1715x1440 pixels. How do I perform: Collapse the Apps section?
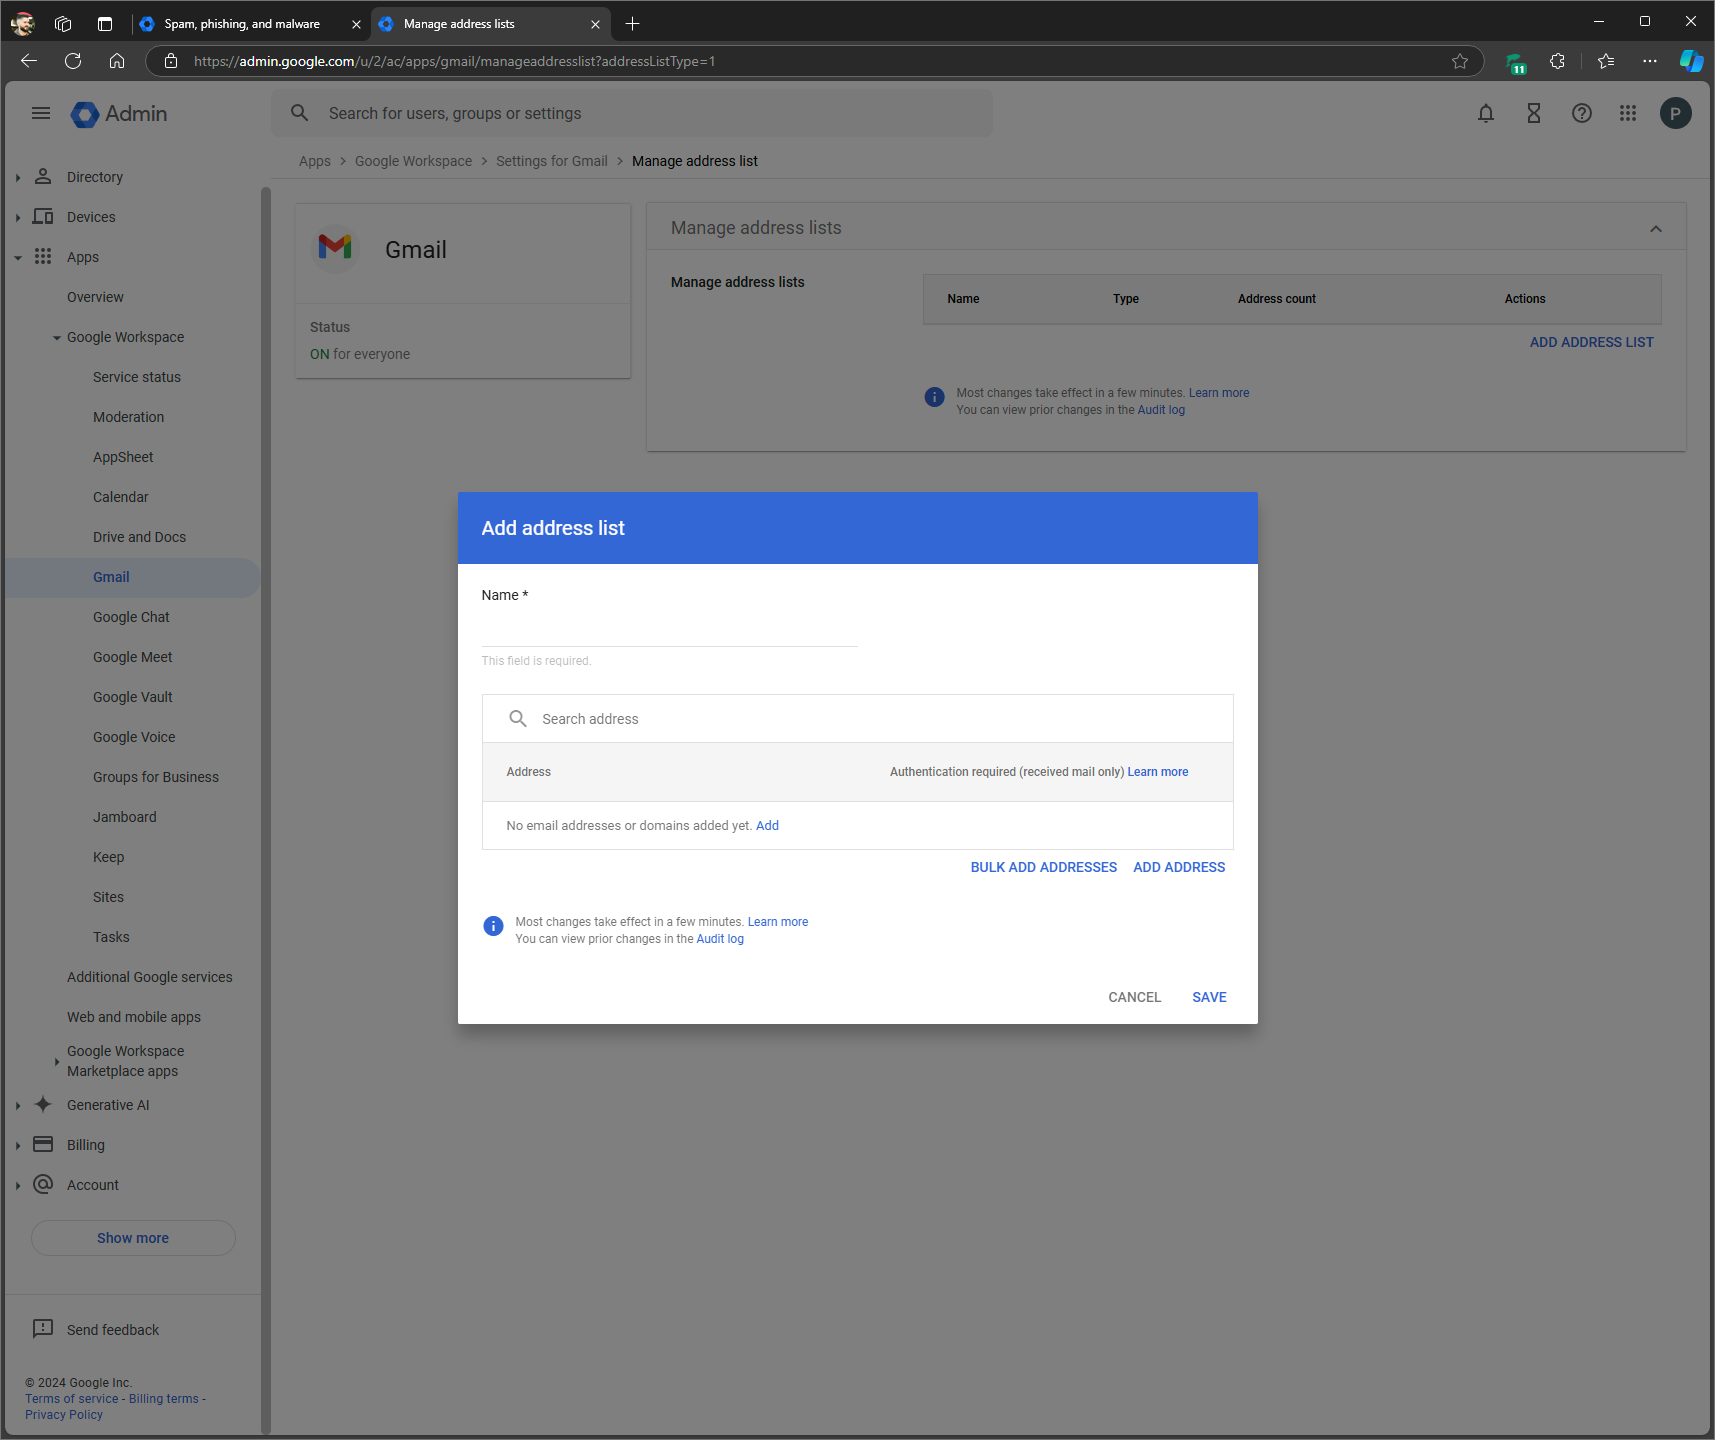(x=18, y=257)
